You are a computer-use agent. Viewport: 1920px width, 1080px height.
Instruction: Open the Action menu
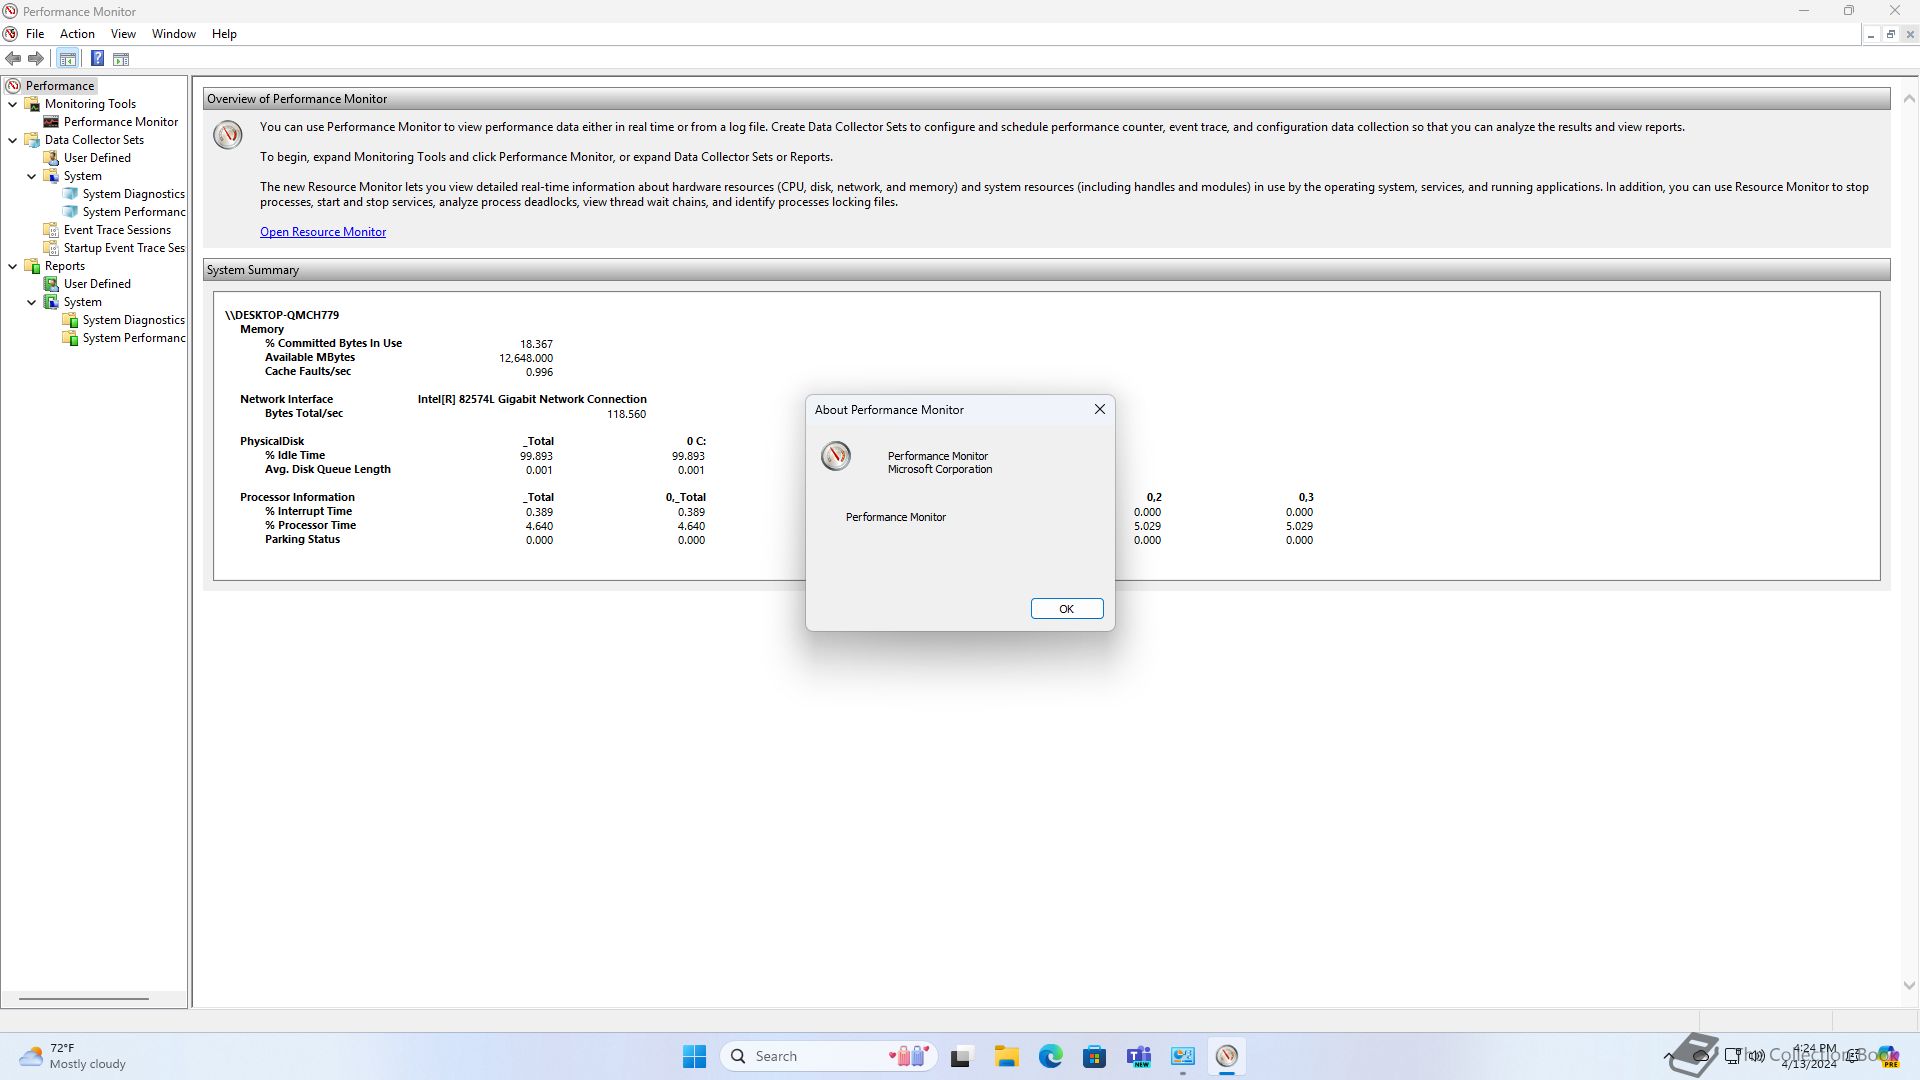(x=77, y=34)
